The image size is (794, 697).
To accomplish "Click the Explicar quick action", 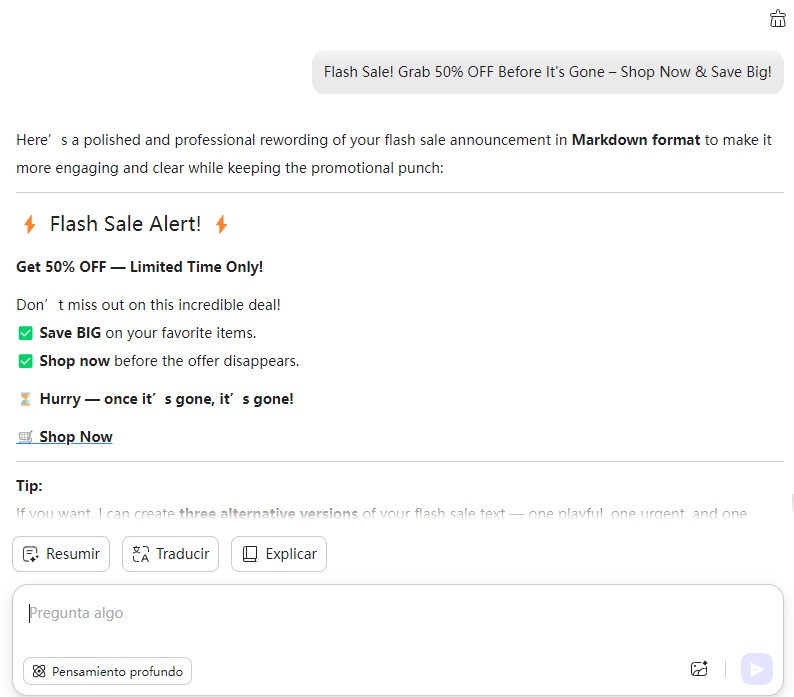I will pyautogui.click(x=278, y=554).
